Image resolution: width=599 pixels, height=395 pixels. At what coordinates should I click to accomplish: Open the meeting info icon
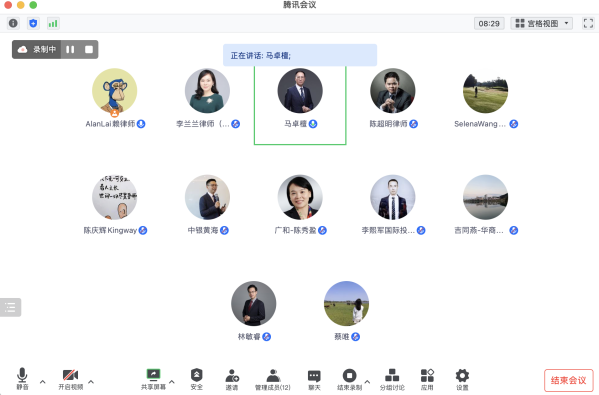pyautogui.click(x=13, y=23)
